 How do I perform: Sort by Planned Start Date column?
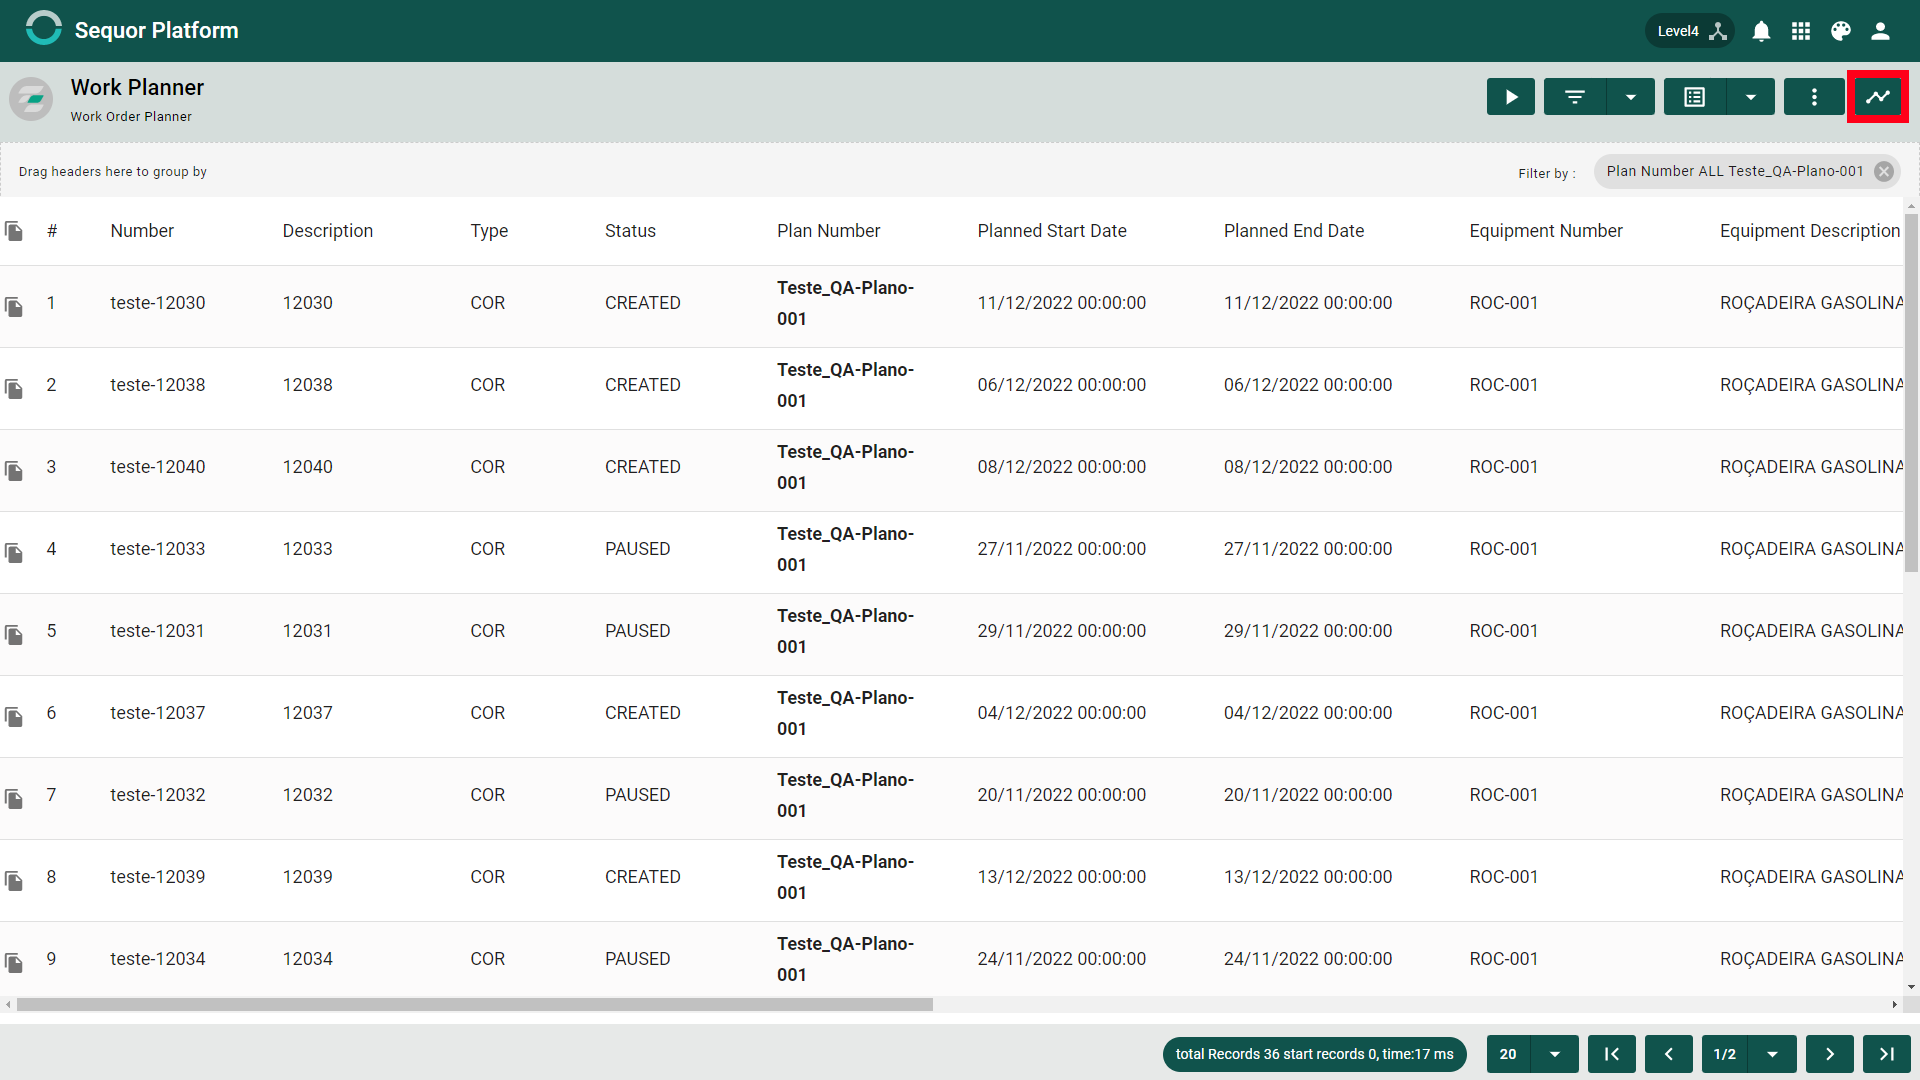click(x=1052, y=231)
